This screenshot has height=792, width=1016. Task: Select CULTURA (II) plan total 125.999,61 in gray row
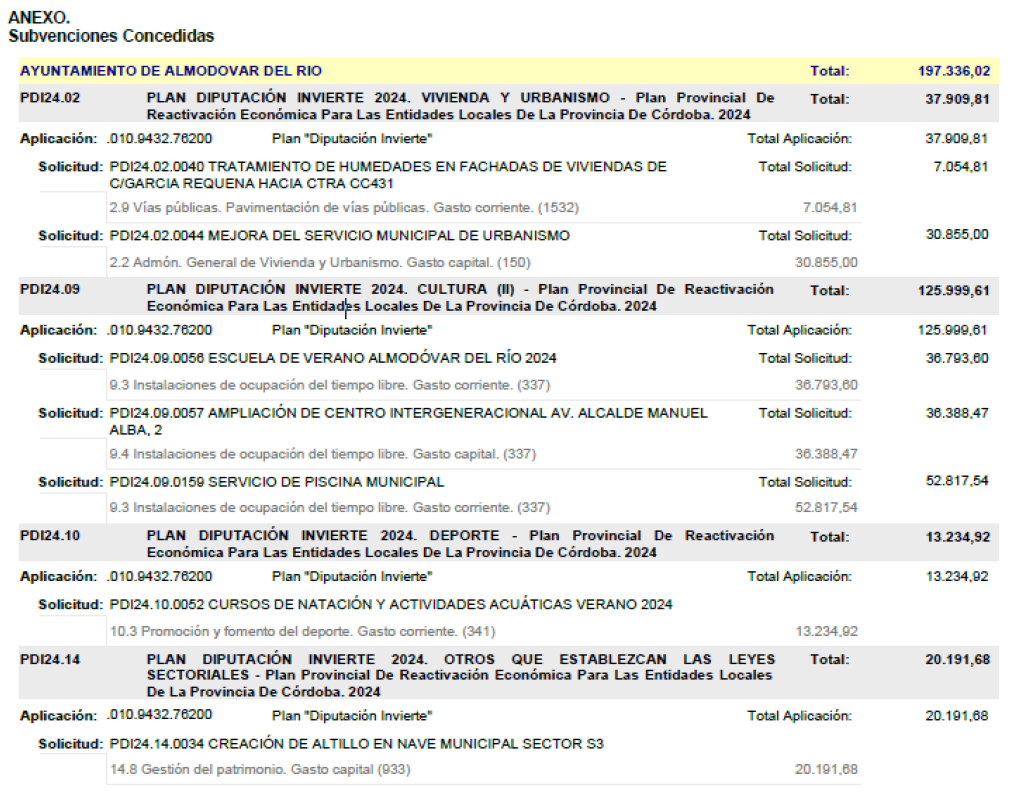pyautogui.click(x=954, y=290)
